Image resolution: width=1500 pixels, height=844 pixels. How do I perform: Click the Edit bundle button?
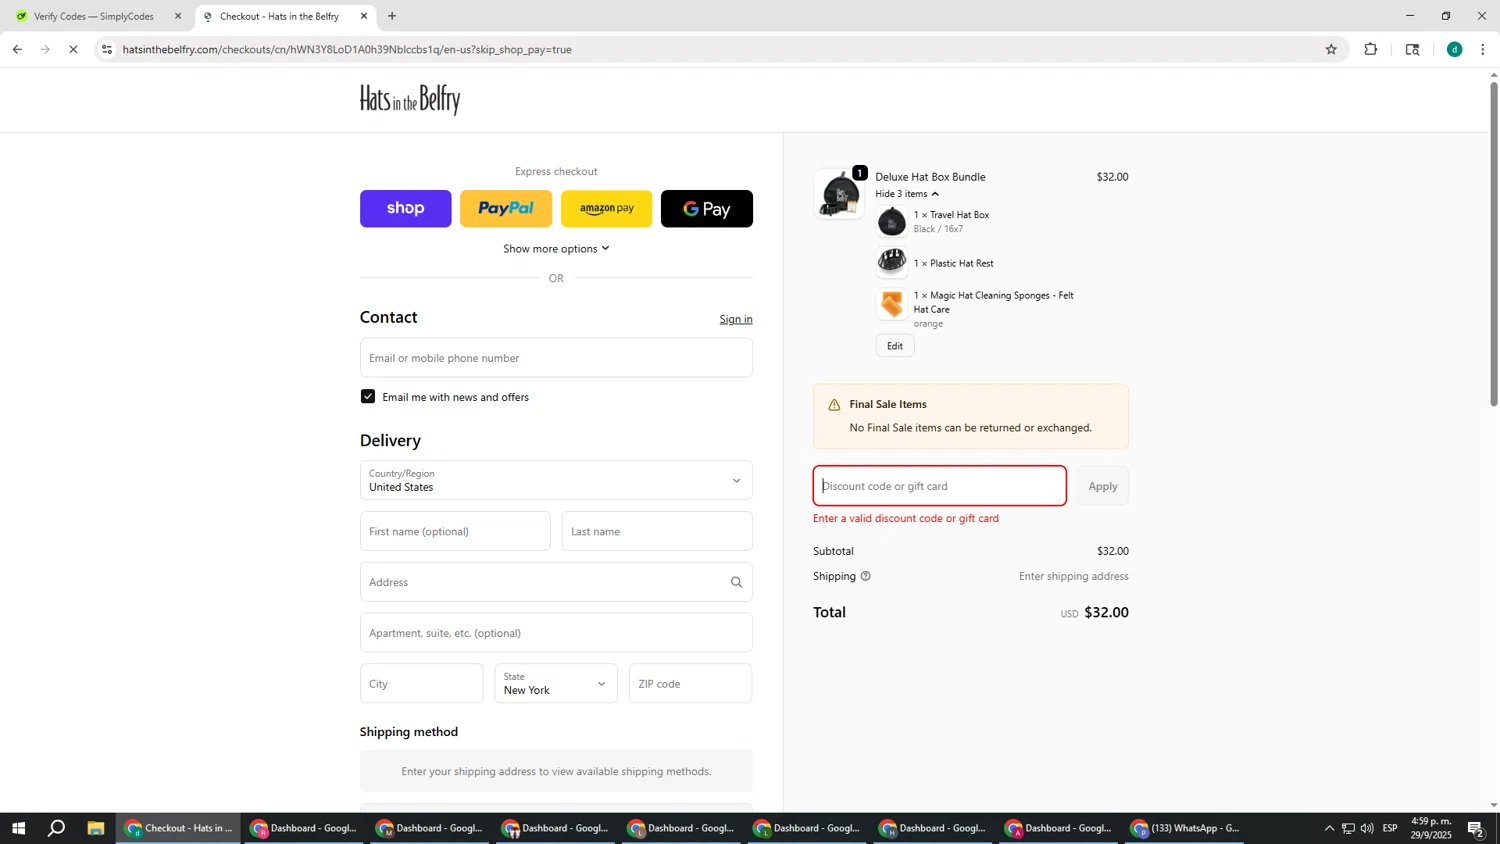[x=895, y=346]
